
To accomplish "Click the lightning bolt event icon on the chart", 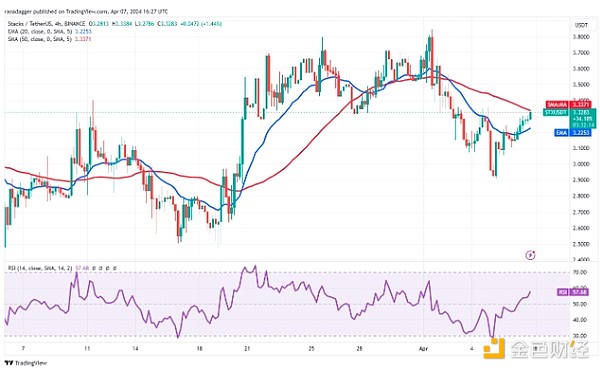I will coord(530,255).
